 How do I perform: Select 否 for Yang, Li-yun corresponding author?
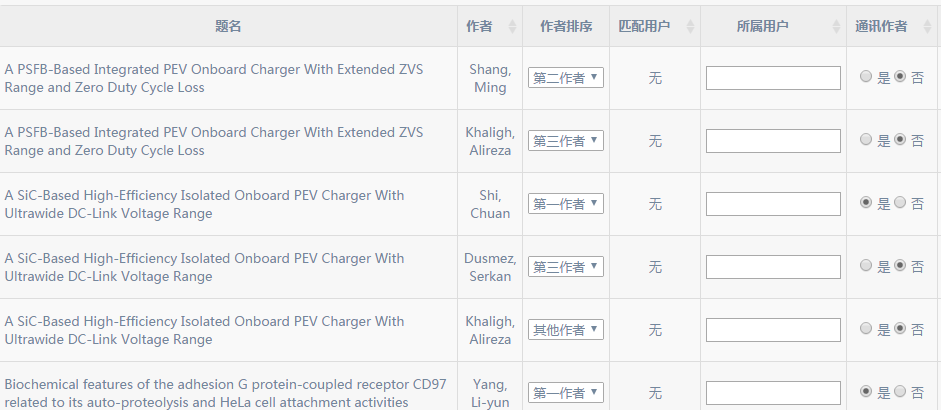tap(900, 391)
